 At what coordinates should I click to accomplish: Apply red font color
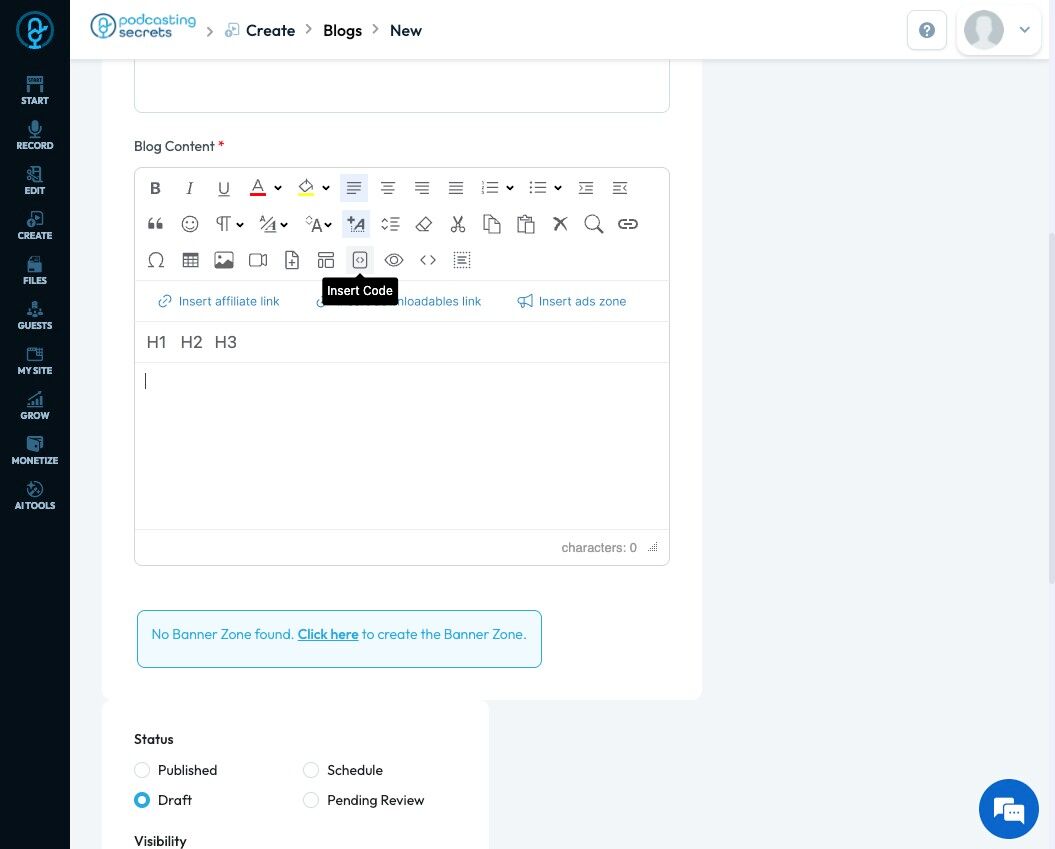tap(258, 188)
